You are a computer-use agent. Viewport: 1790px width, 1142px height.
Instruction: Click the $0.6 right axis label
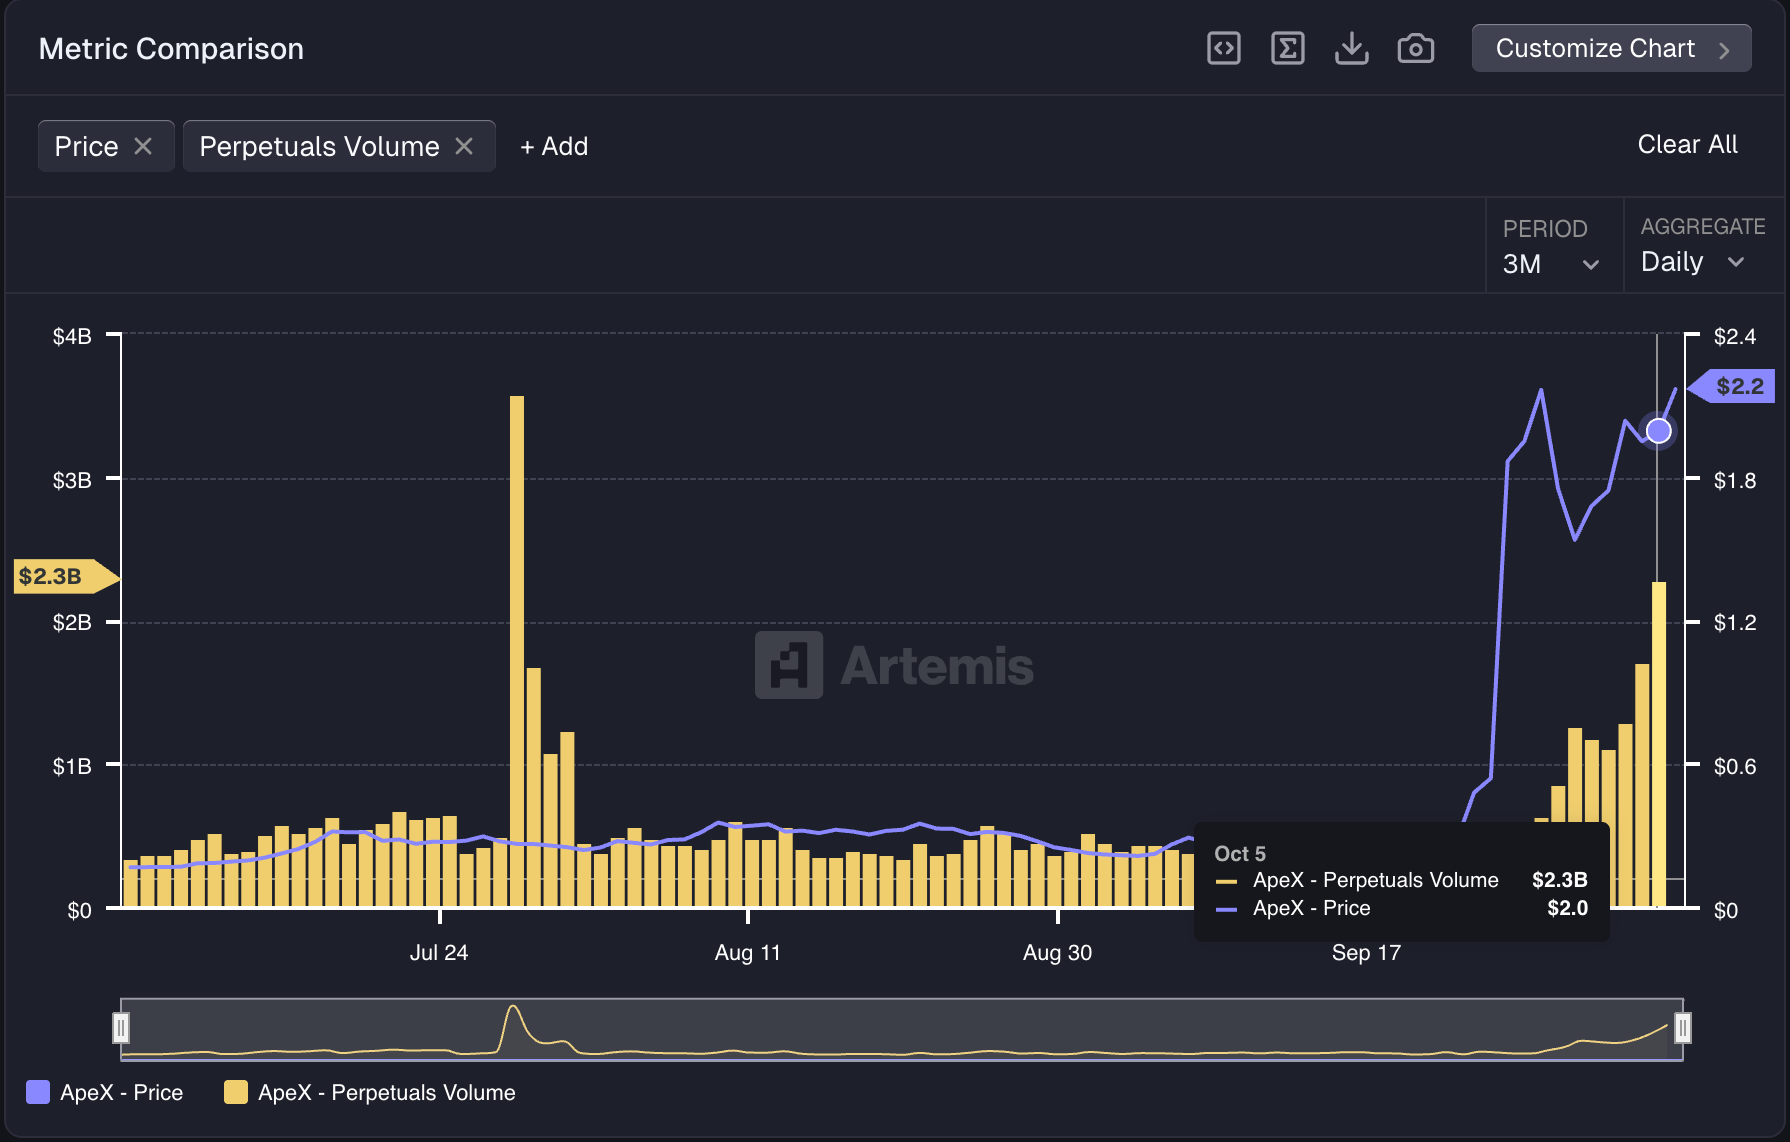tap(1735, 766)
